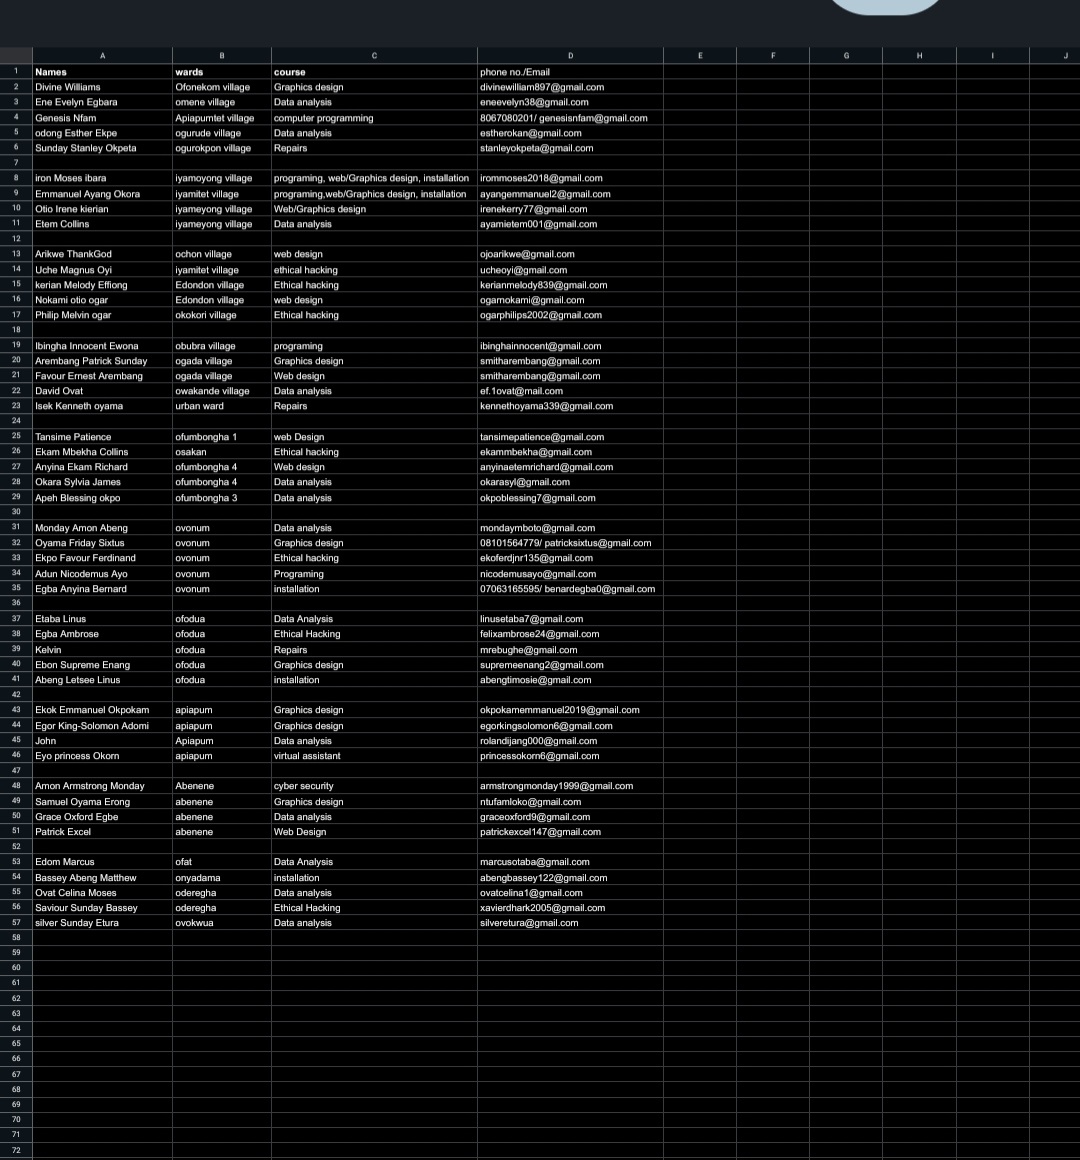1080x1160 pixels.
Task: Select column B header
Action: pos(222,55)
